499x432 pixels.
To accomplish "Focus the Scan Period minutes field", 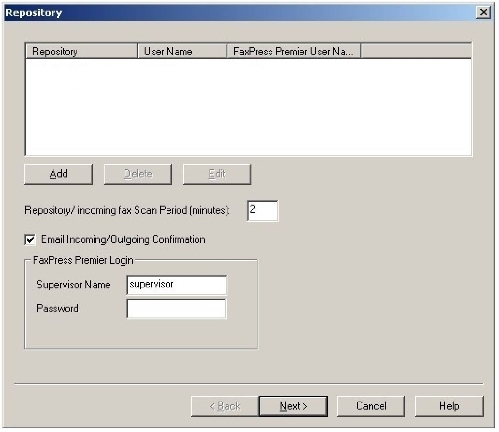I will [x=263, y=211].
